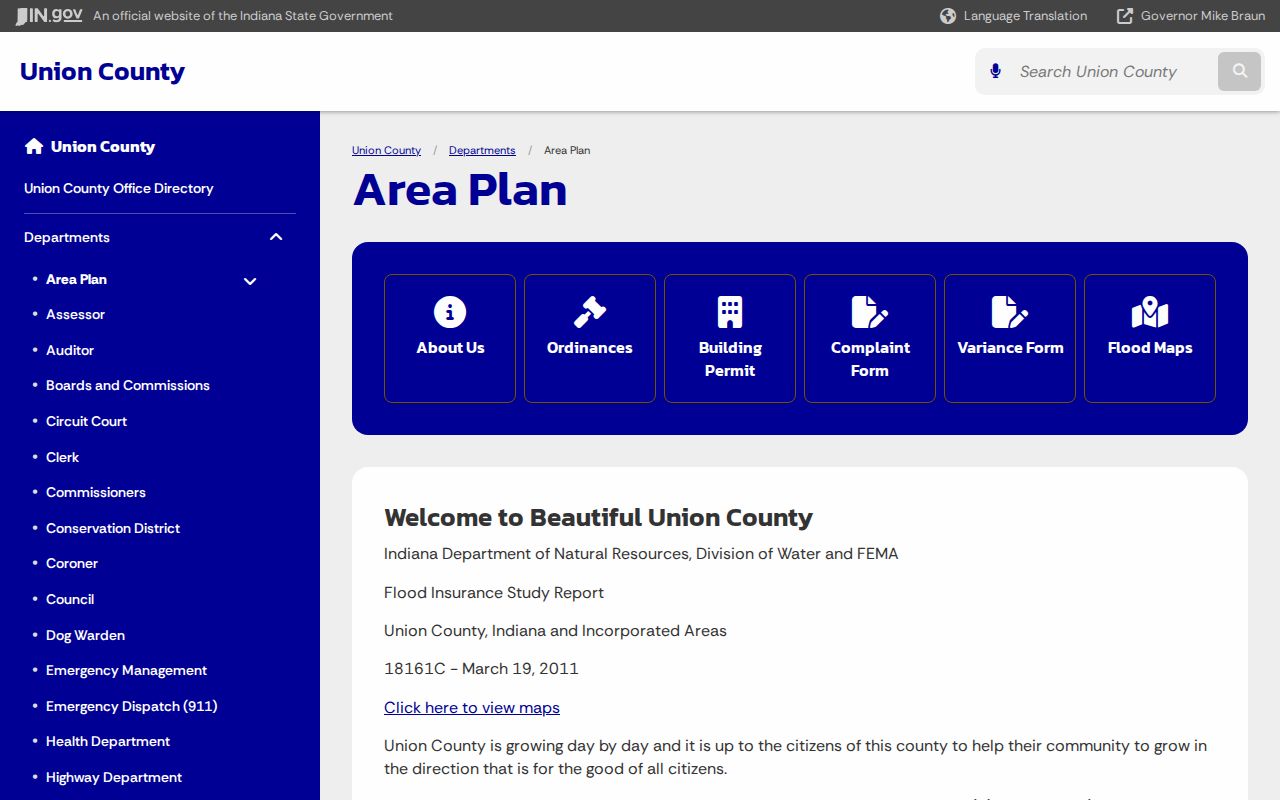Open Language Translation menu
This screenshot has width=1280, height=800.
pyautogui.click(x=1014, y=16)
